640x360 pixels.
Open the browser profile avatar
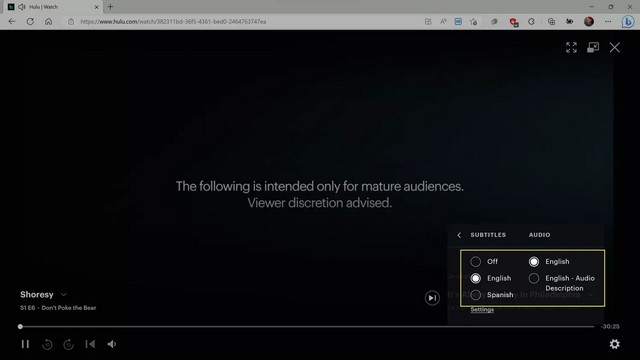[589, 22]
